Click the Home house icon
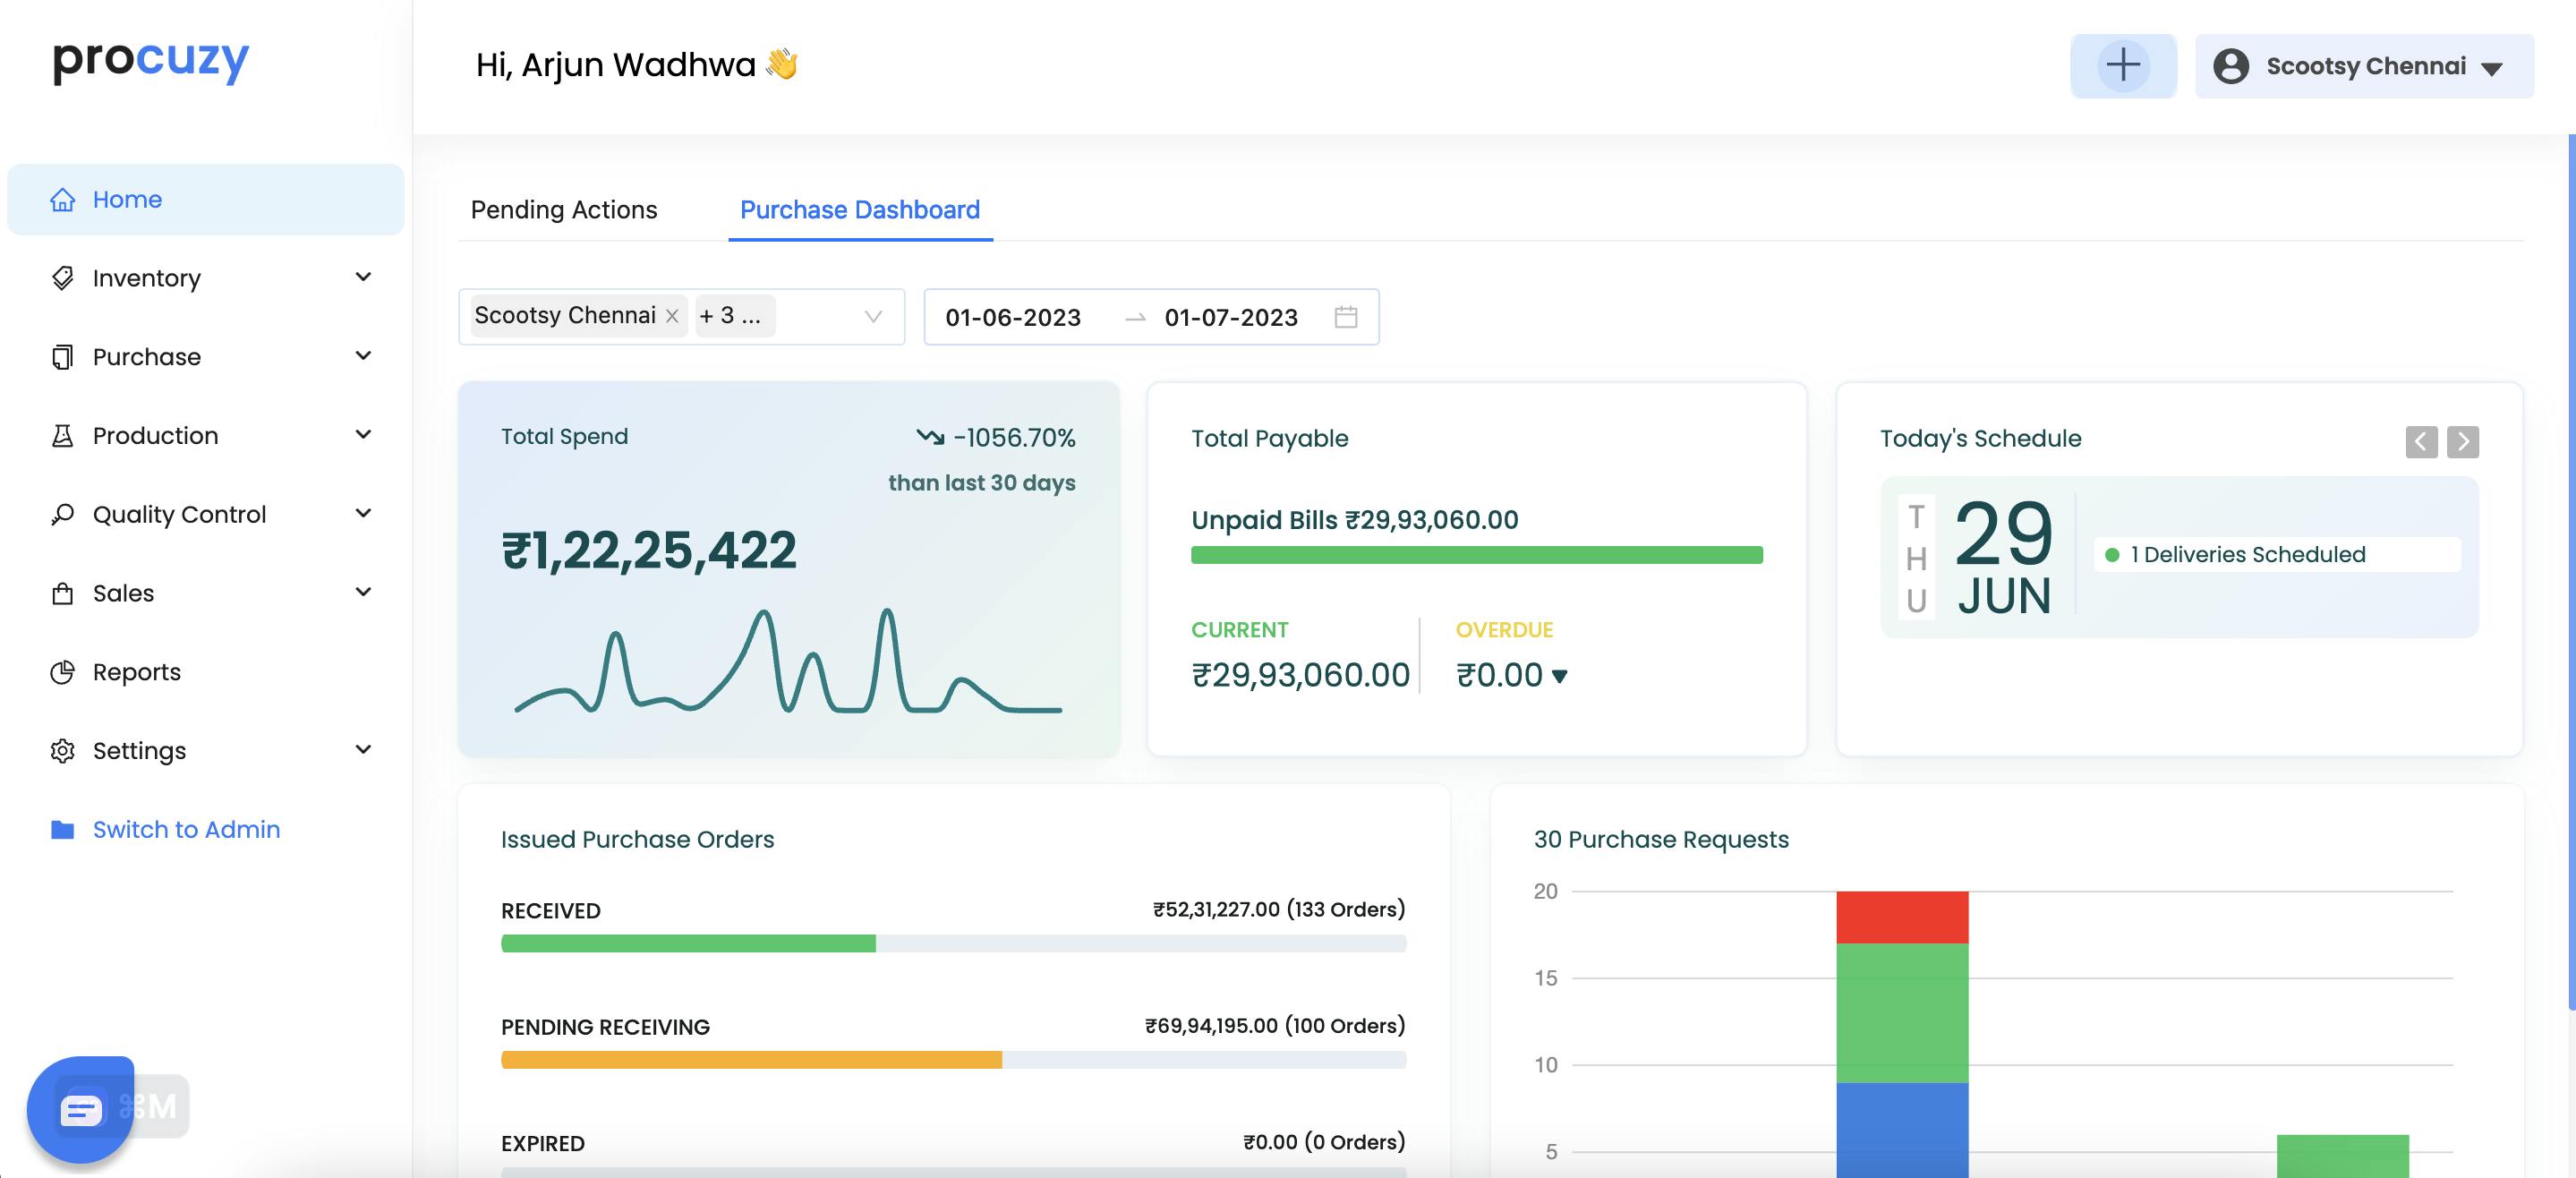This screenshot has height=1178, width=2576. [62, 200]
